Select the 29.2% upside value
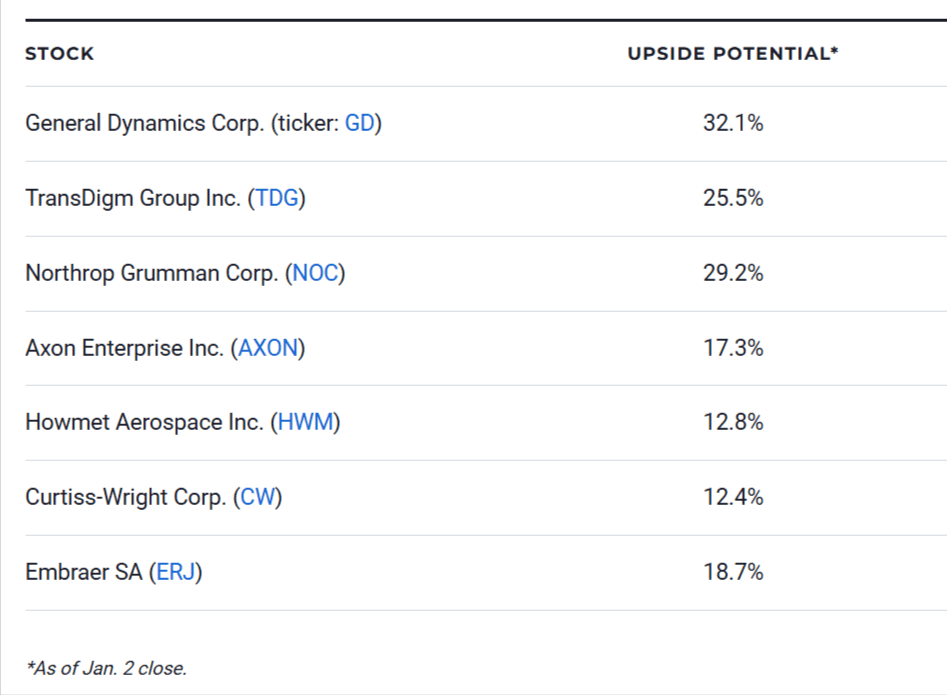947x695 pixels. point(733,273)
